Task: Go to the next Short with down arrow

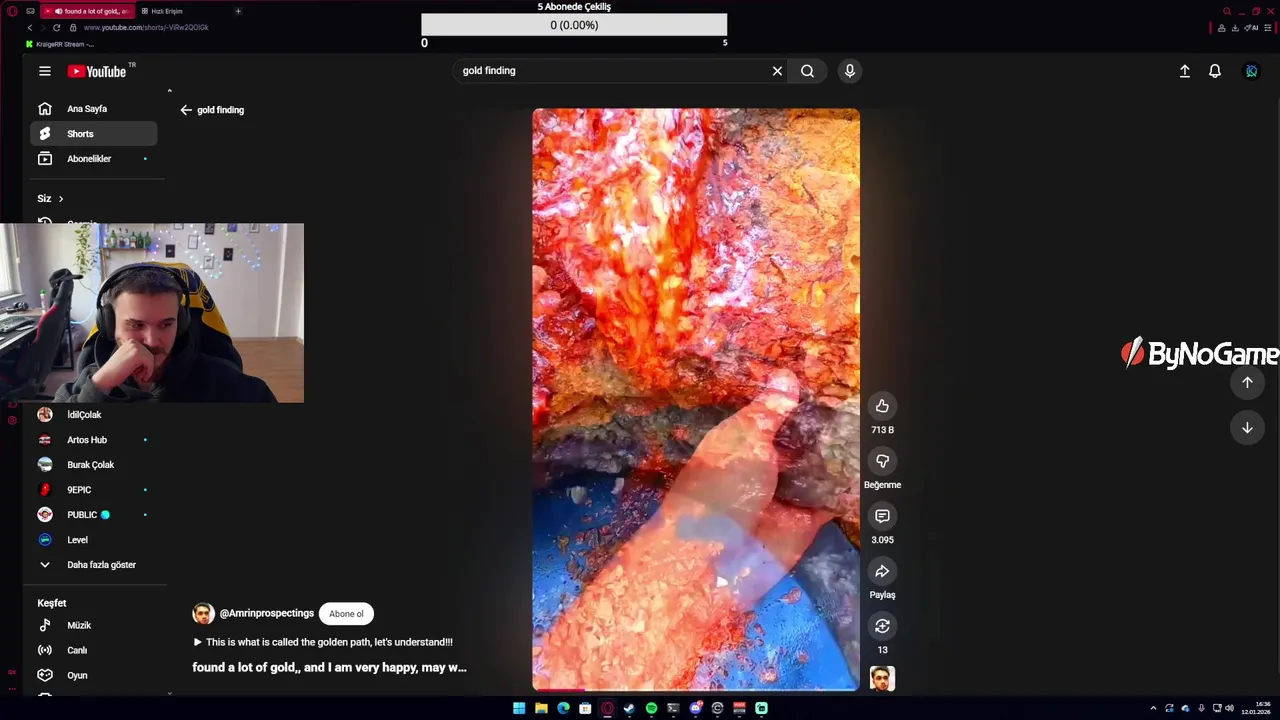Action: [1247, 427]
